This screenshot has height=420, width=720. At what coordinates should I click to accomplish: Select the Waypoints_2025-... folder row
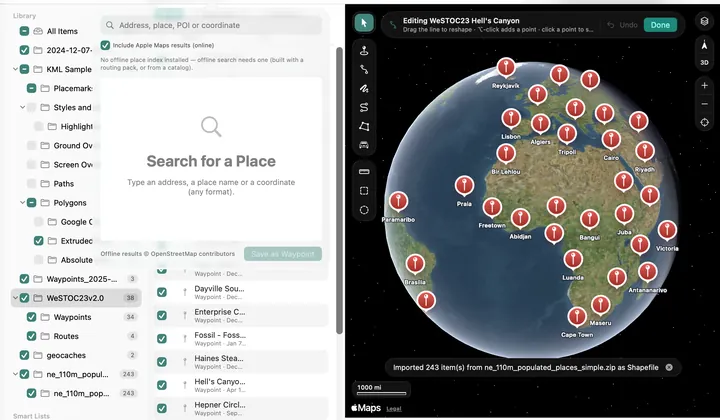click(76, 279)
